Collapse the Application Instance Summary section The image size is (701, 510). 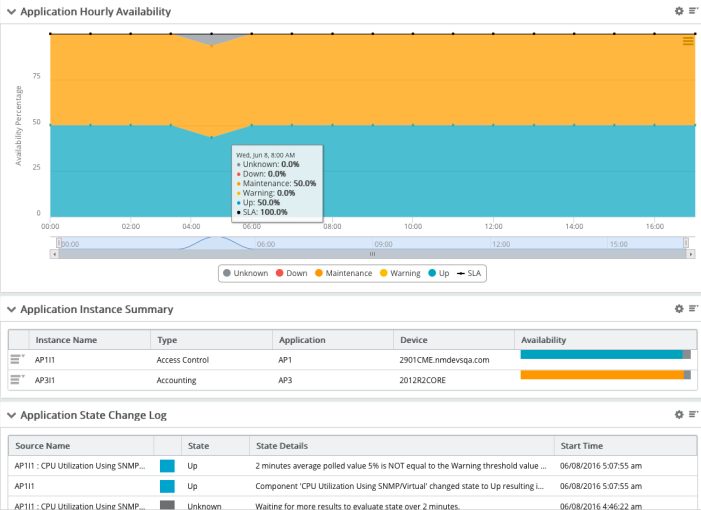tap(12, 309)
